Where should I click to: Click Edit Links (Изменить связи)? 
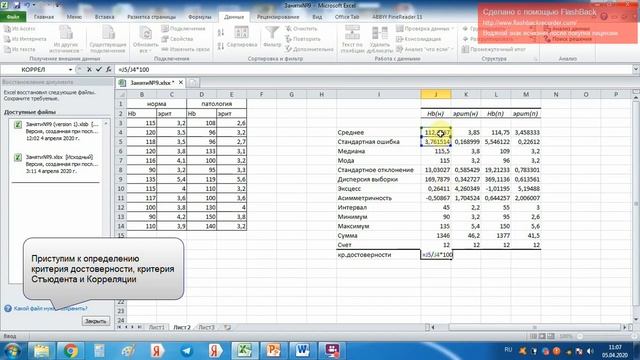(x=185, y=49)
